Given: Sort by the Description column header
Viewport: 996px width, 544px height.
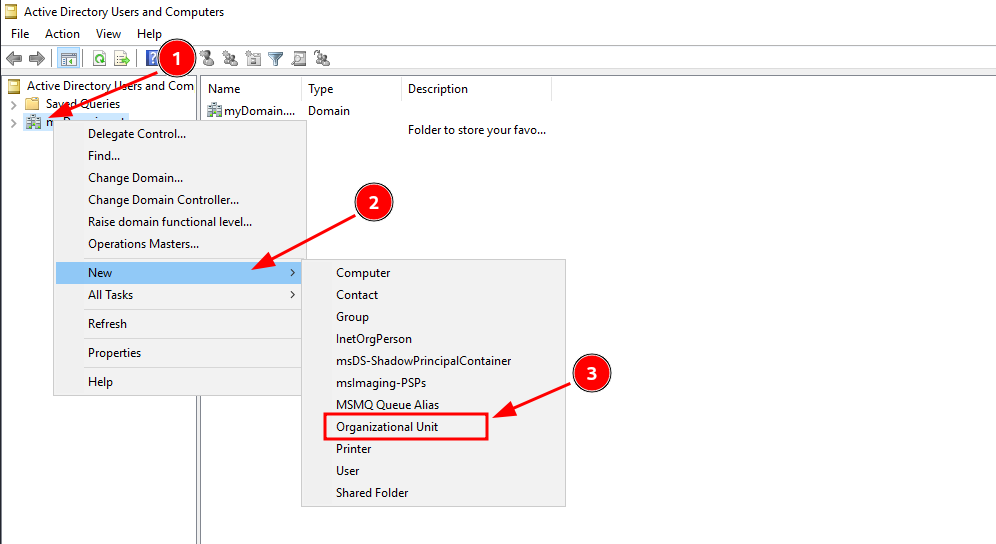Looking at the screenshot, I should coord(476,89).
